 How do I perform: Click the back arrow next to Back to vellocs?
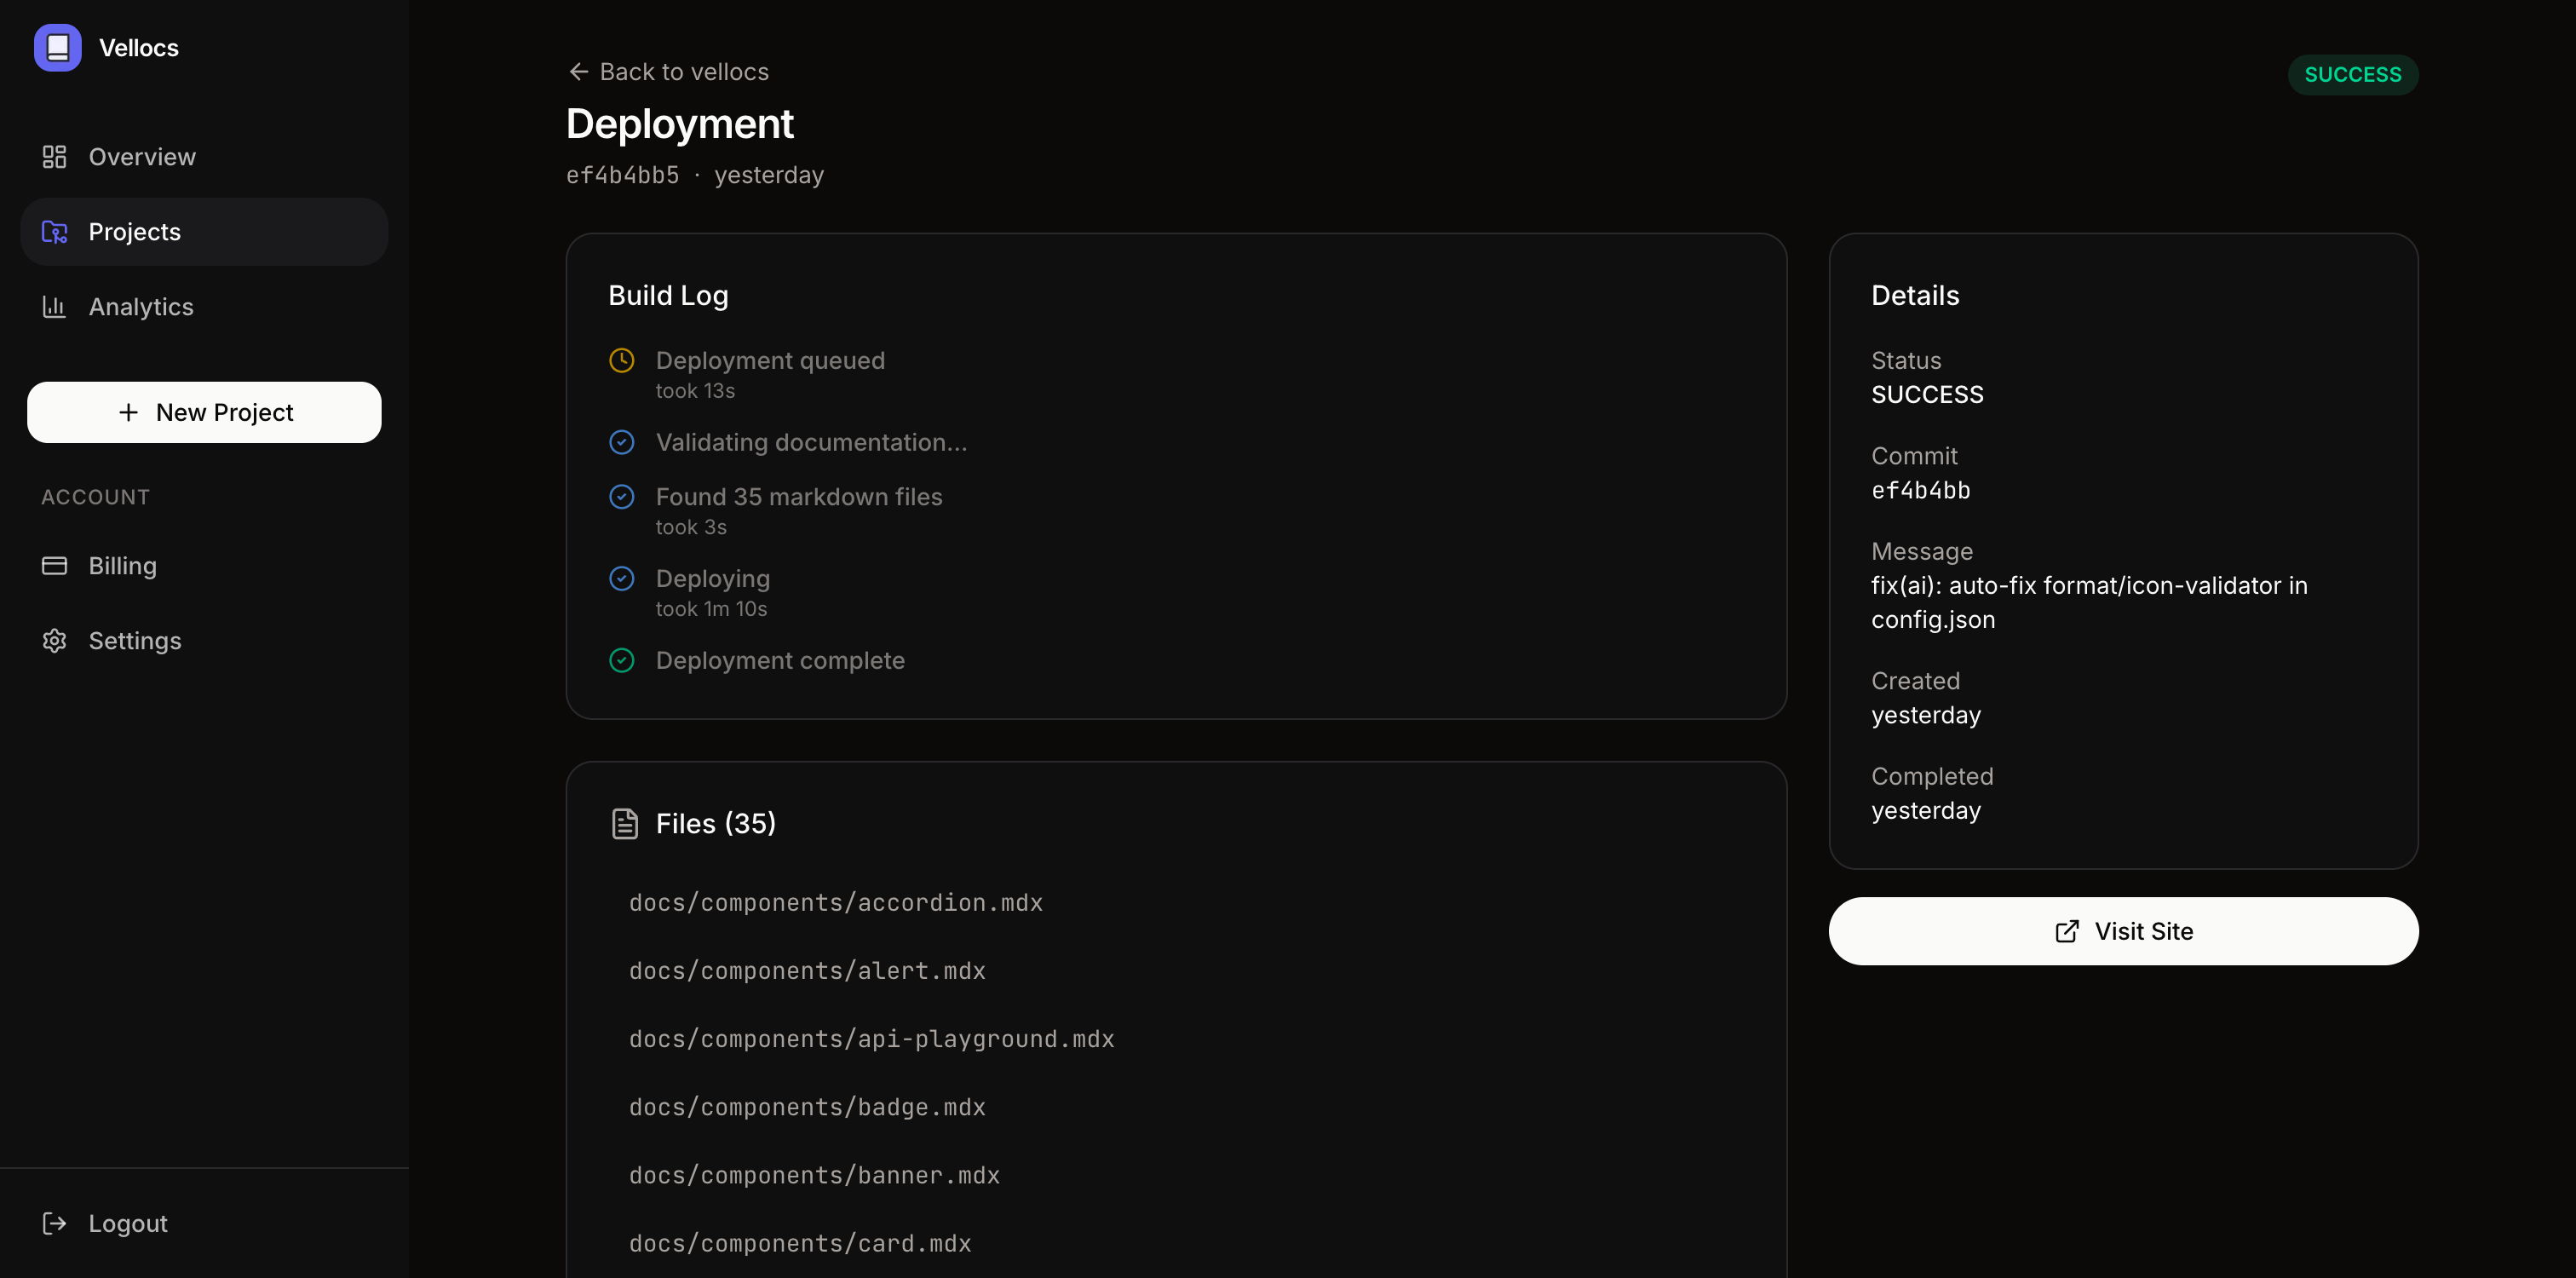coord(578,71)
